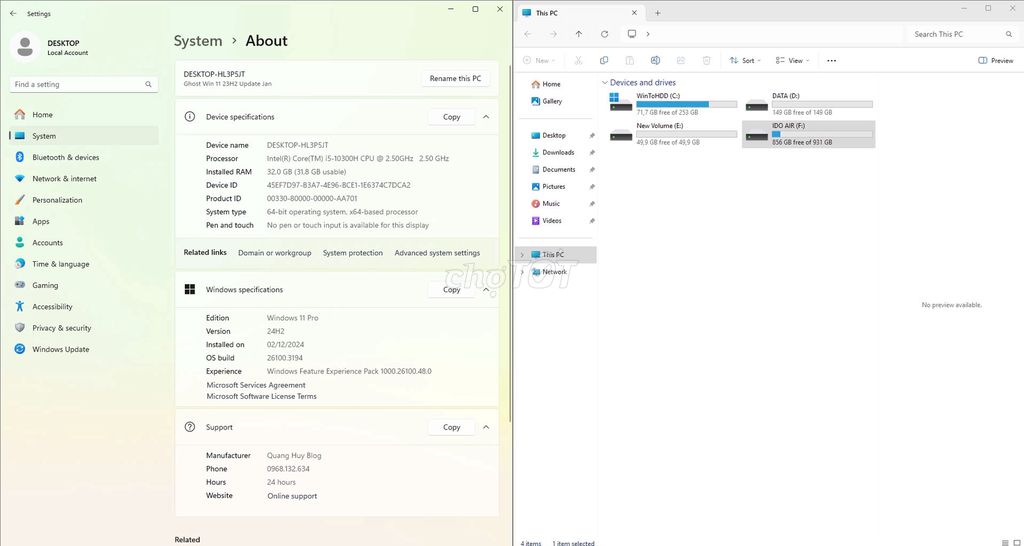Open Microsoft Software License Terms link
Screen dimensions: 1024x546
(x=261, y=396)
